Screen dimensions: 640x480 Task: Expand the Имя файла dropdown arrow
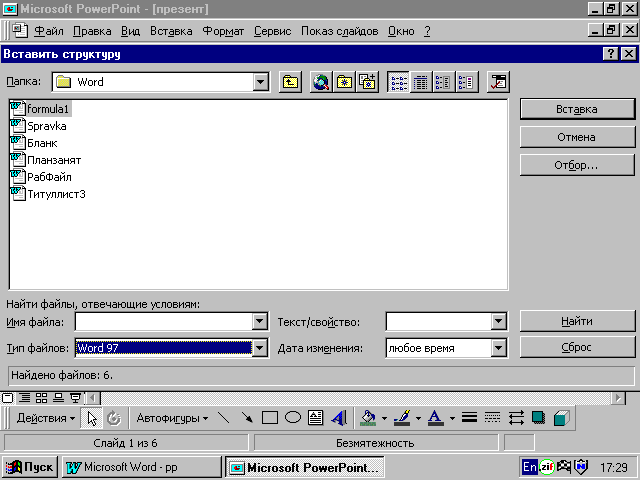pos(260,322)
